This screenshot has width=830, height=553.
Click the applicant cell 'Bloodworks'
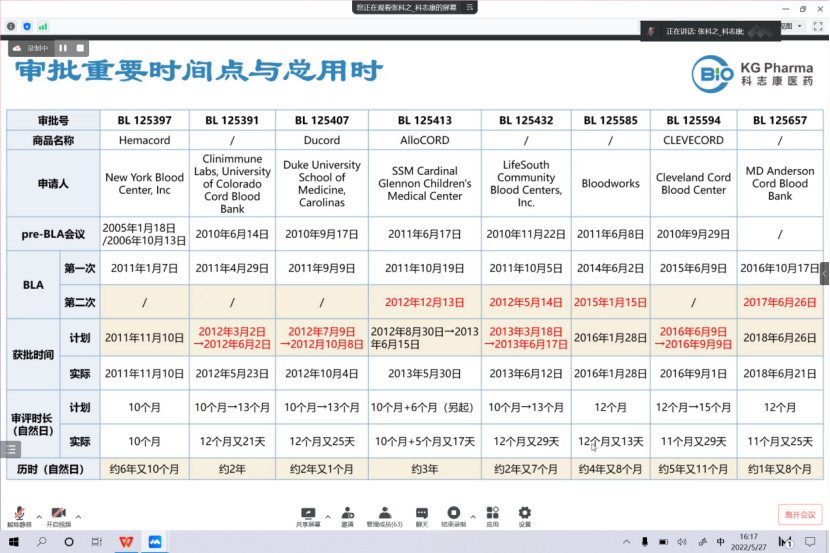[610, 184]
